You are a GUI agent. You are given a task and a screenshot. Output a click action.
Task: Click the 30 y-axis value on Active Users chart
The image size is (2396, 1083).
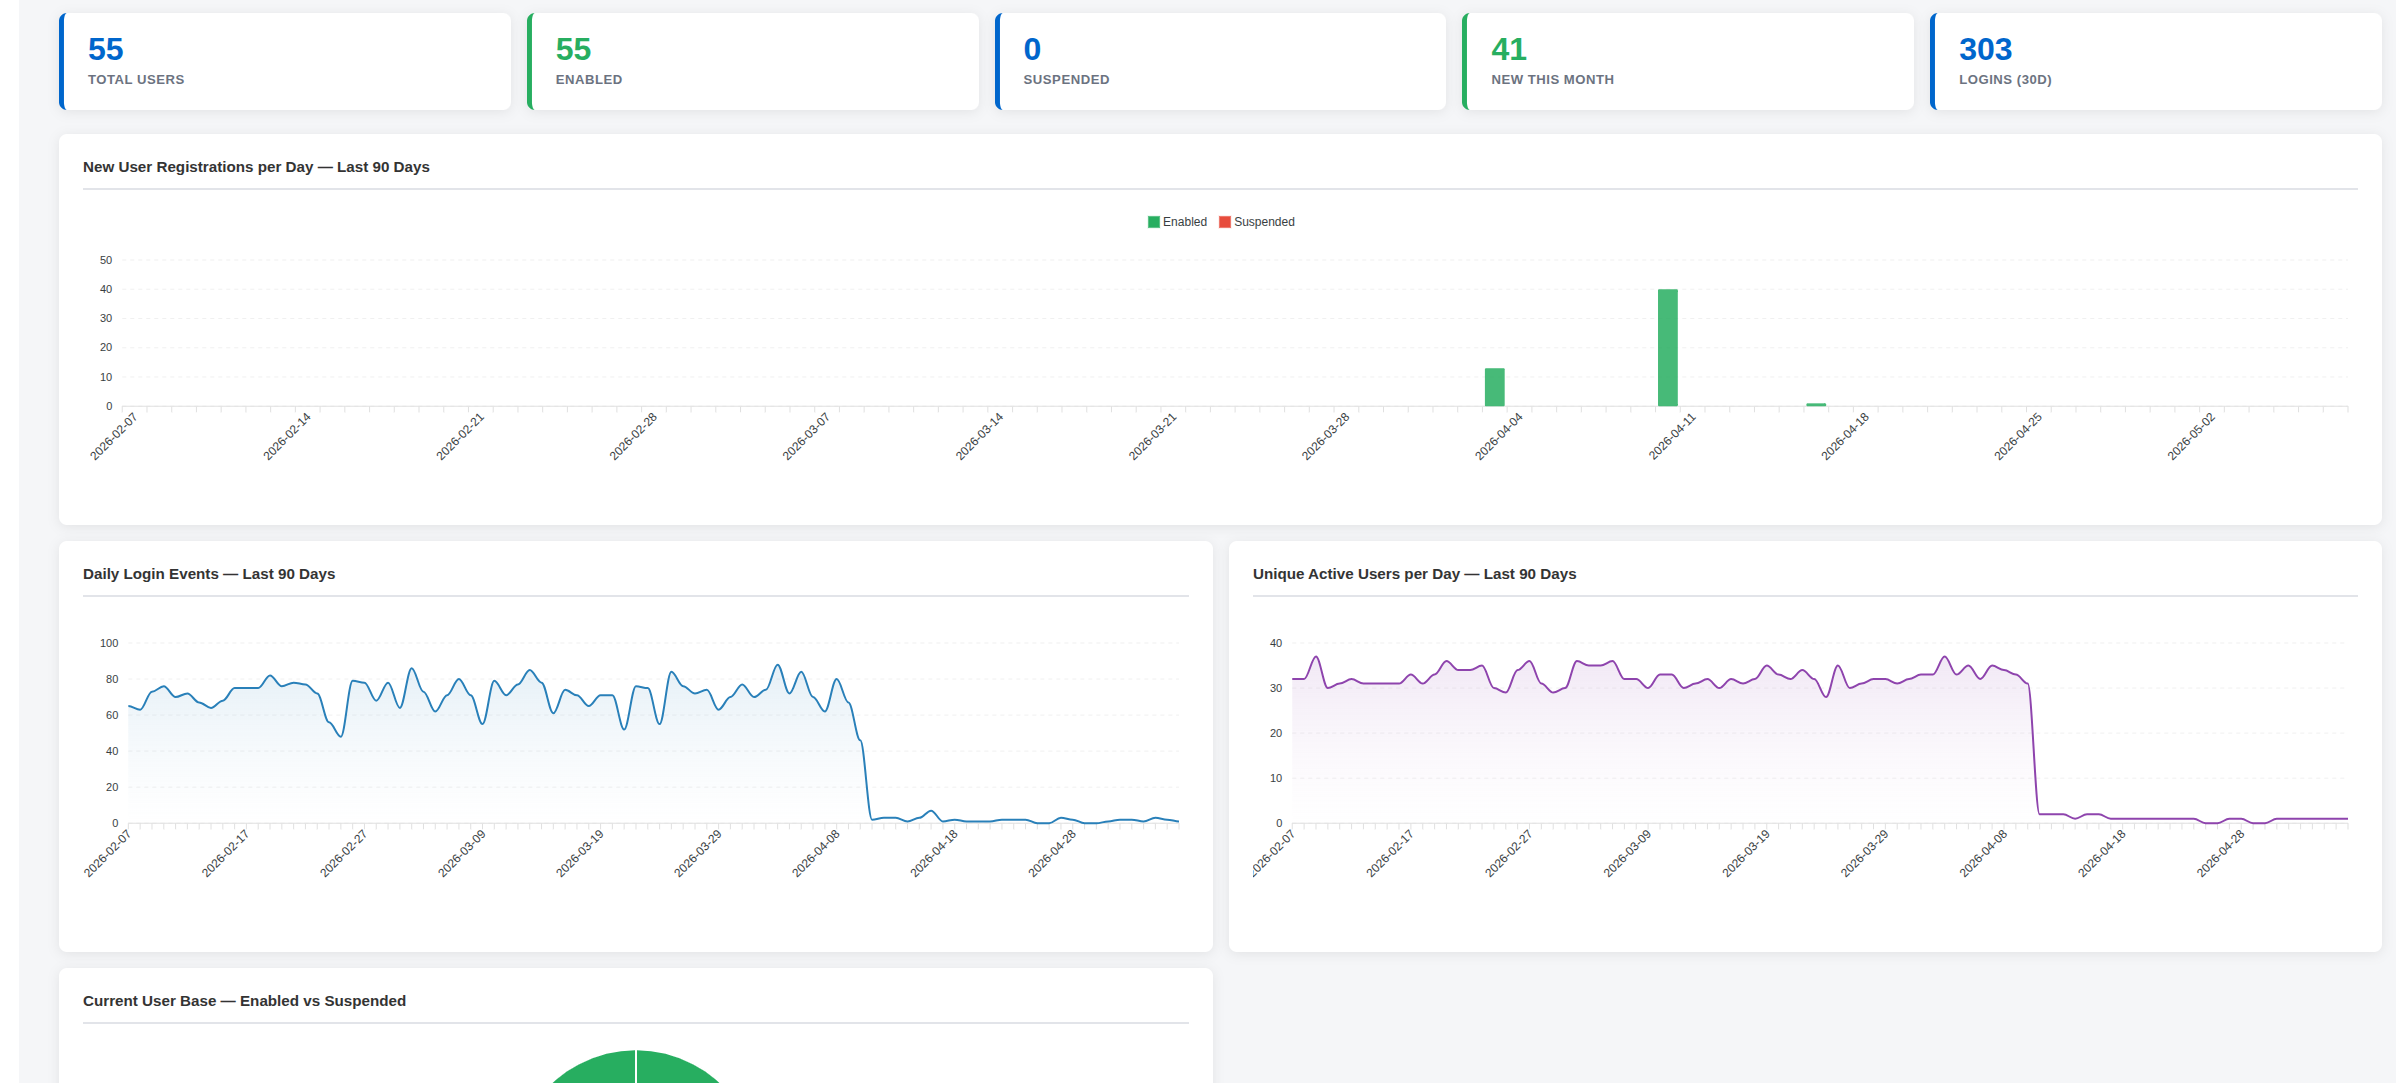1276,688
